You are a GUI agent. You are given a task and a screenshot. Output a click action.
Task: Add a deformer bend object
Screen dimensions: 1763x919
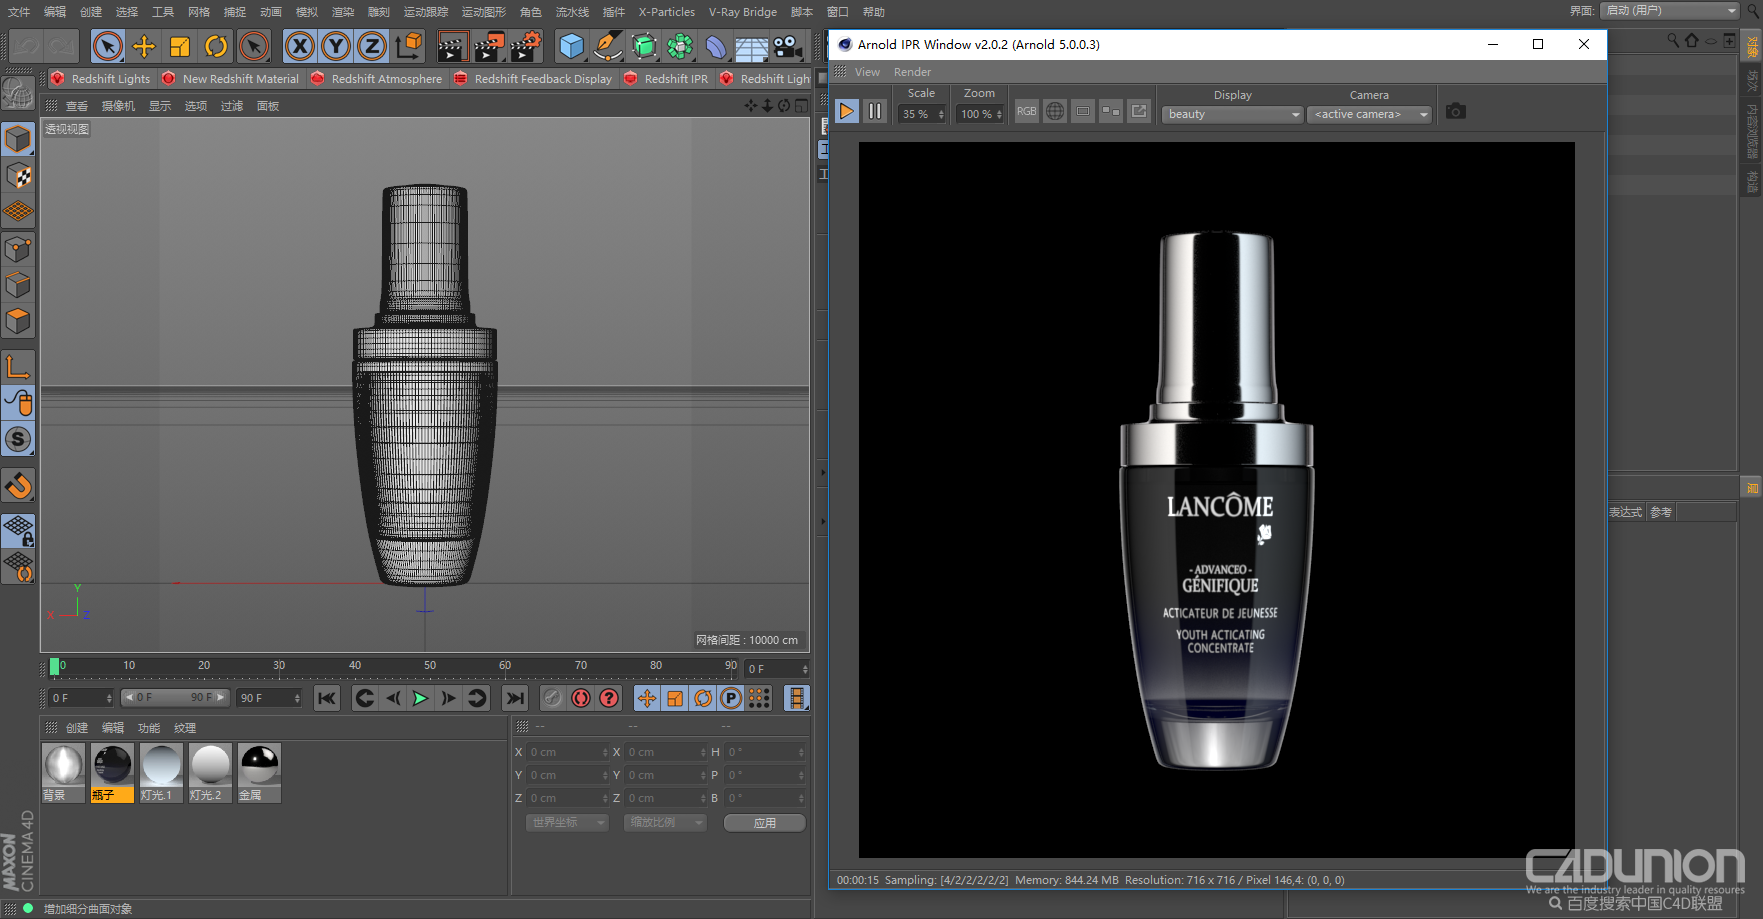click(x=716, y=46)
